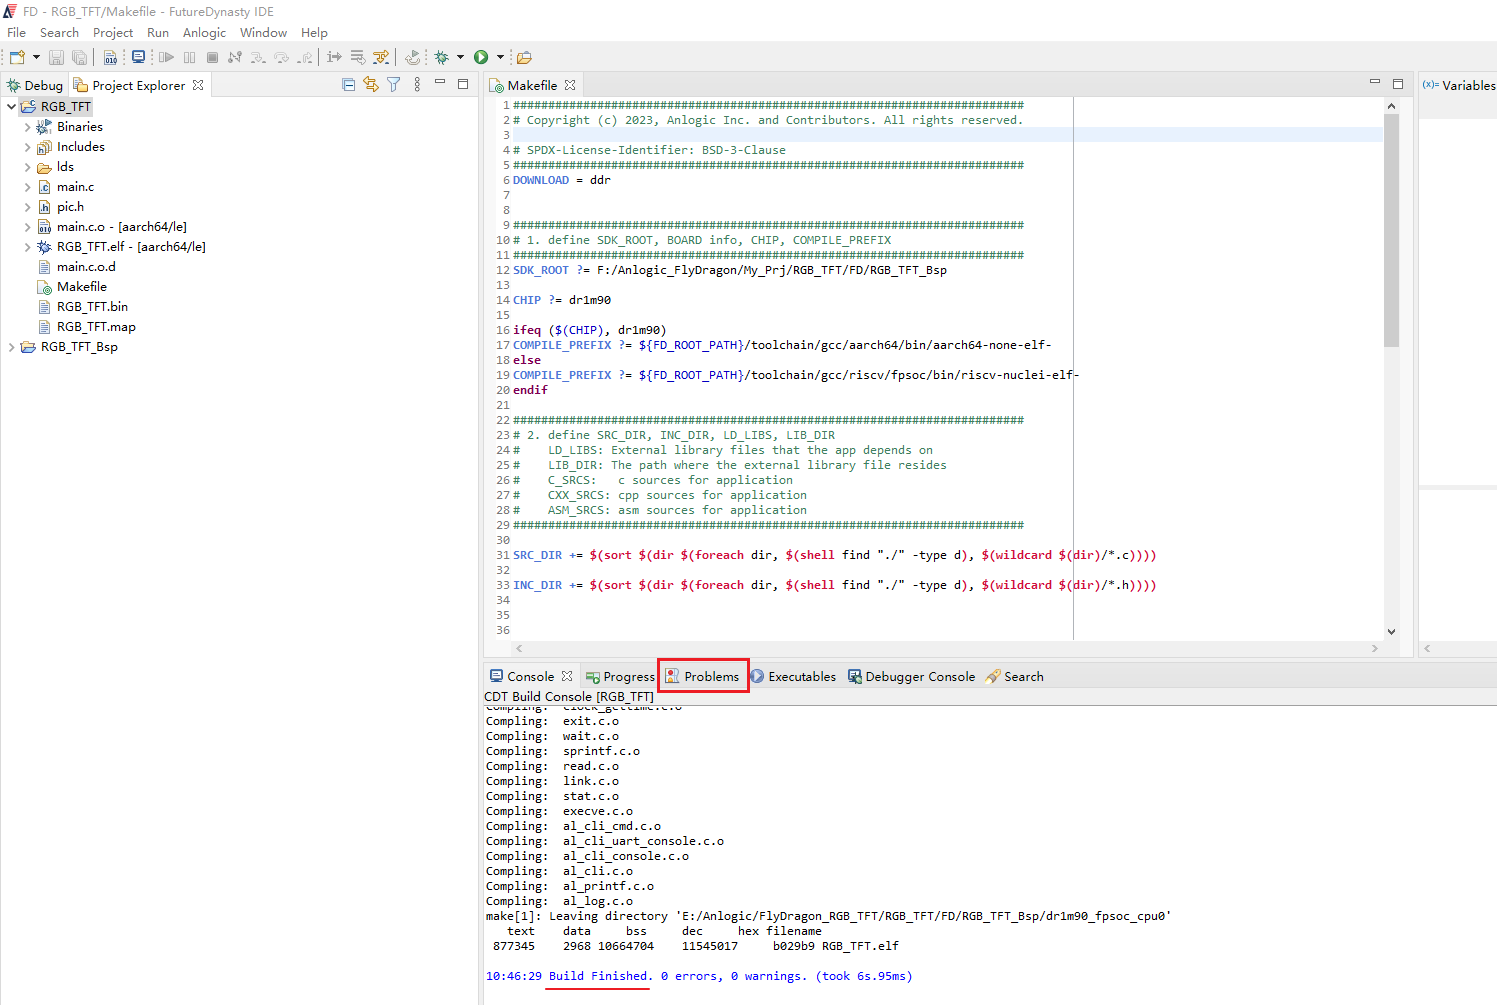Viewport: 1497px width, 1005px height.
Task: Switch to the Problems tab
Action: coord(703,677)
